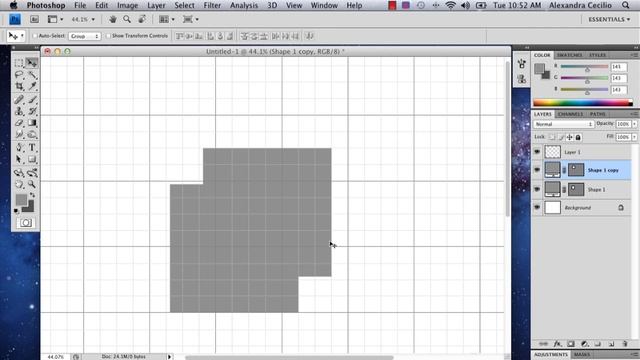Pick a color from spectrum ramp
Viewport: 640px width, 360px height.
[583, 103]
